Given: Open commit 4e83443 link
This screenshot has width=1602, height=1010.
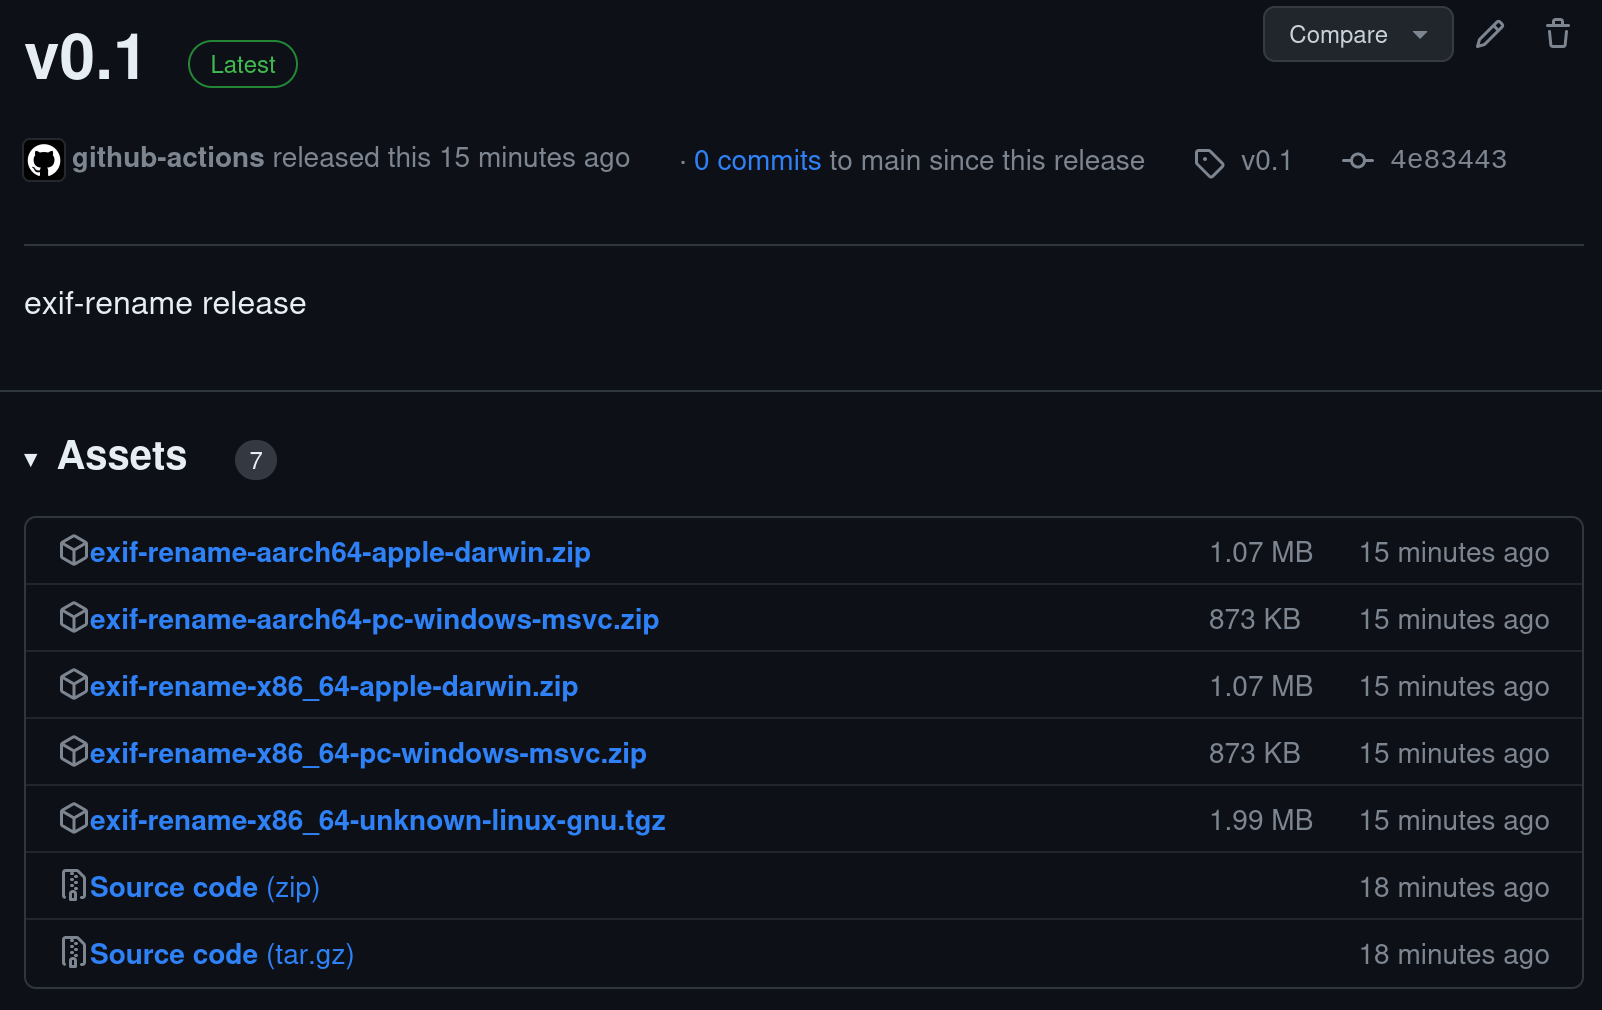Looking at the screenshot, I should pos(1447,160).
